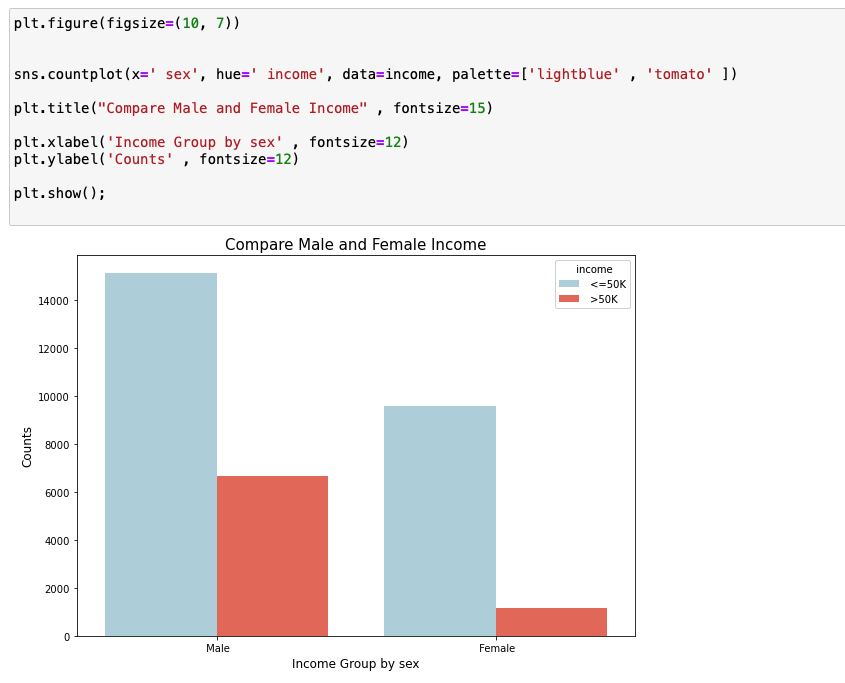Click the chart title Compare Male and Female Income
This screenshot has width=845, height=683.
pyautogui.click(x=356, y=244)
